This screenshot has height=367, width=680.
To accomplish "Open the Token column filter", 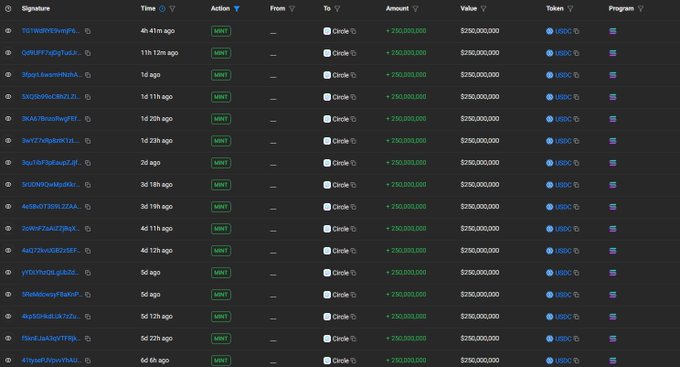I will click(570, 9).
